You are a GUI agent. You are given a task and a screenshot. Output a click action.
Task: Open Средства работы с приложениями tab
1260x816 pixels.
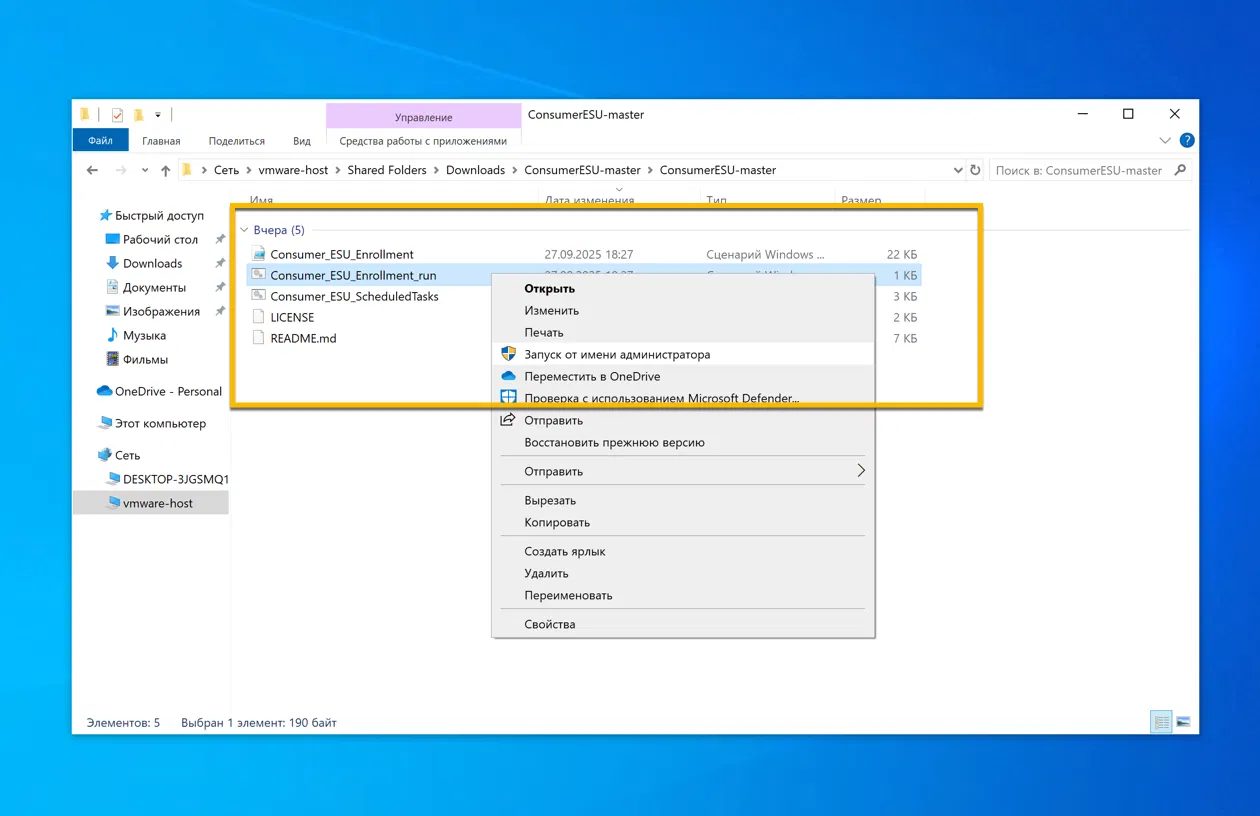423,141
